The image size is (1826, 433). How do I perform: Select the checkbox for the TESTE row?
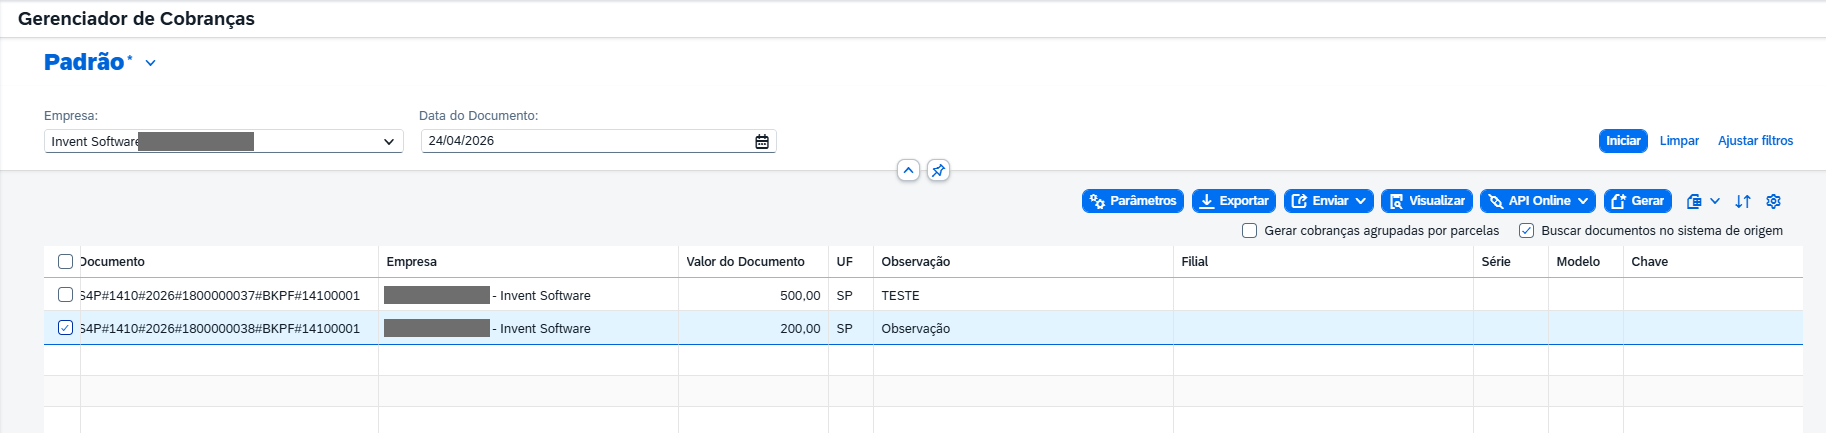(x=65, y=295)
